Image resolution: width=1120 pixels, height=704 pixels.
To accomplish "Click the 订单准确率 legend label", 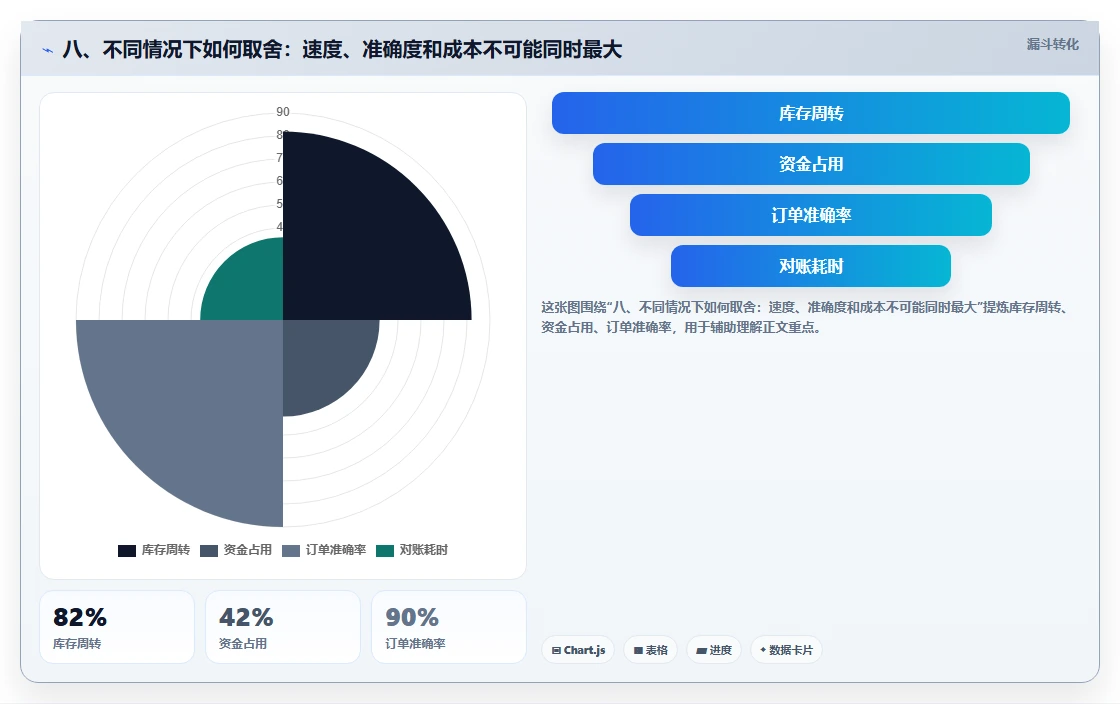I will click(336, 550).
